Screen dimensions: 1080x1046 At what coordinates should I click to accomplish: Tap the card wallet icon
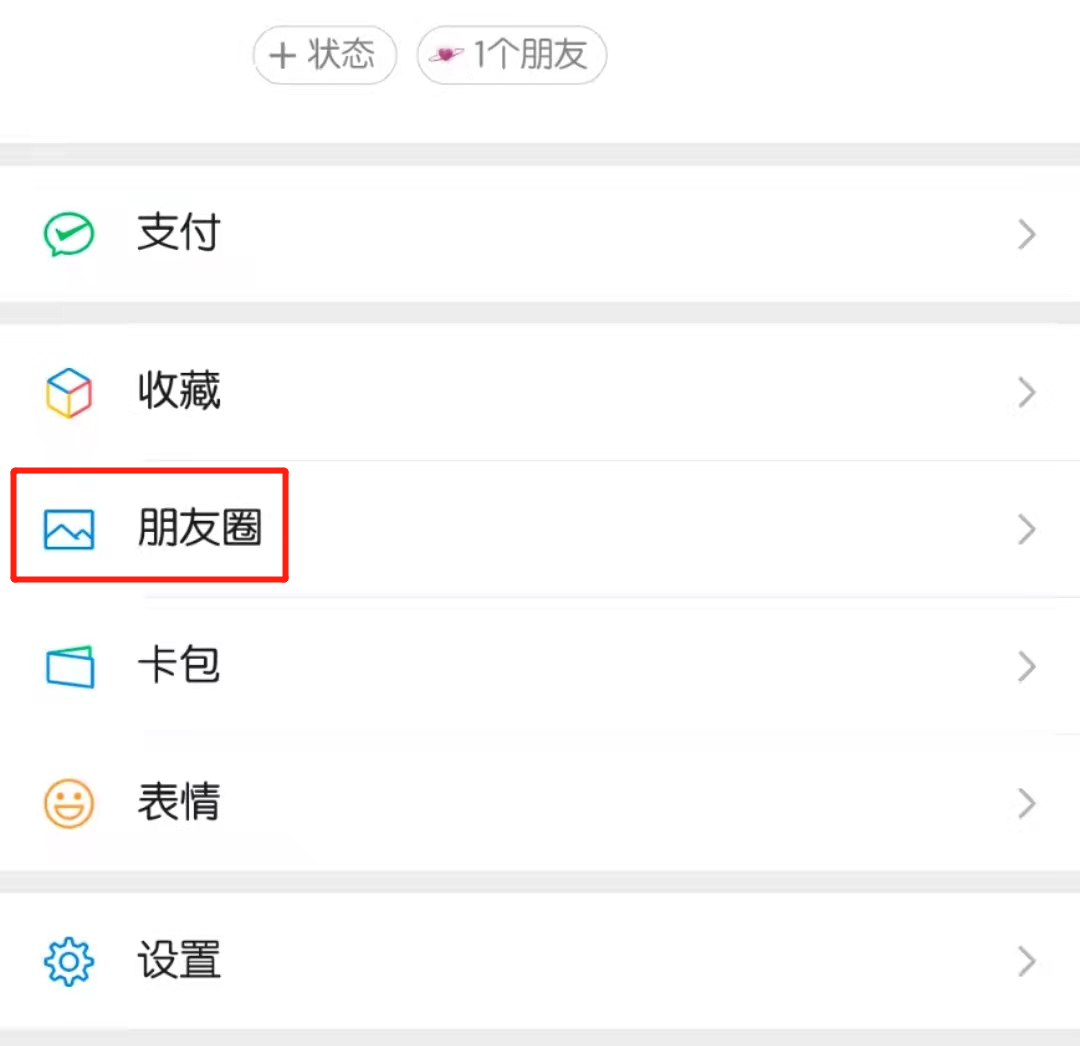[x=70, y=666]
